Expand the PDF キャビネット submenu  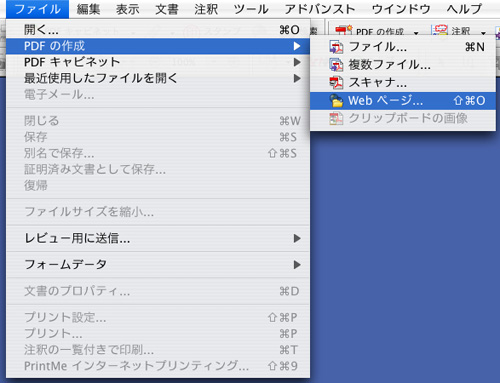pyautogui.click(x=158, y=62)
